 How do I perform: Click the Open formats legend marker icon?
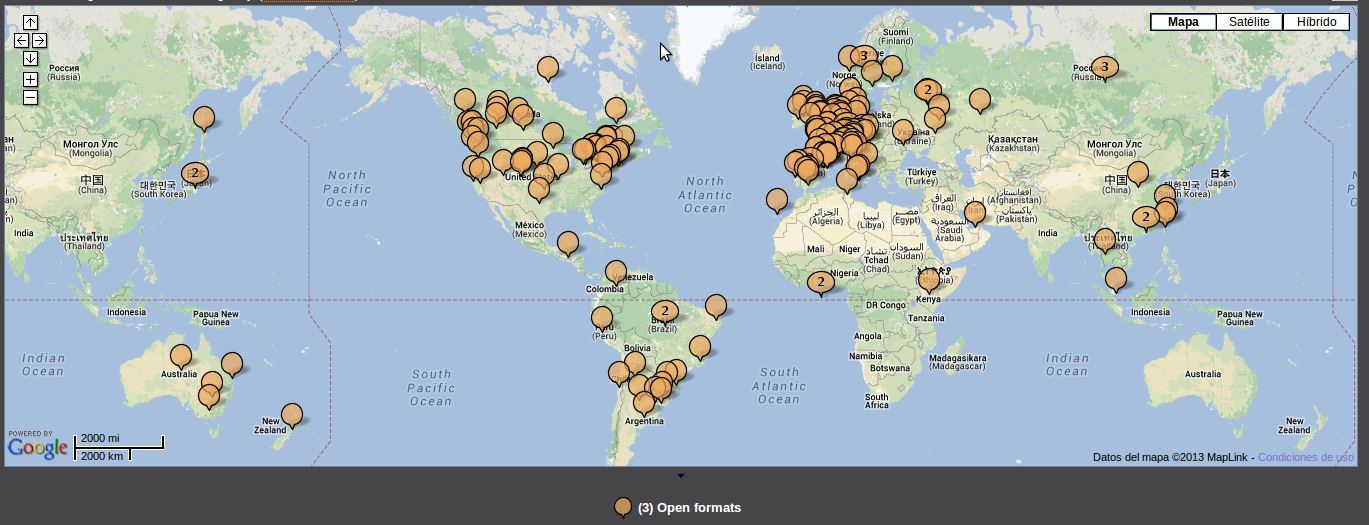[x=623, y=508]
